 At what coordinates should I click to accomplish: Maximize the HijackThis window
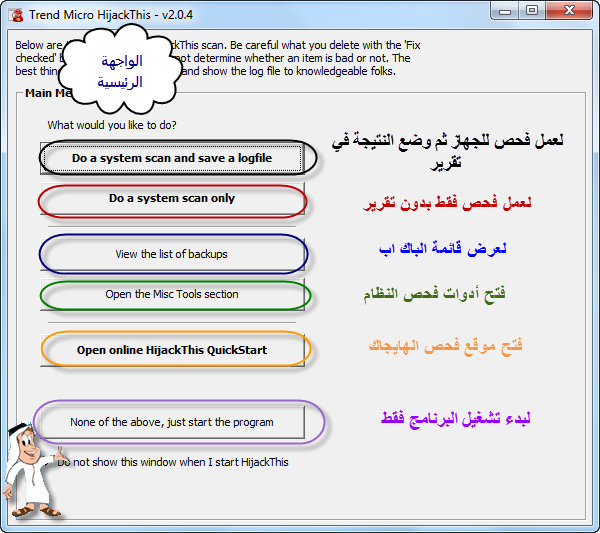point(532,11)
